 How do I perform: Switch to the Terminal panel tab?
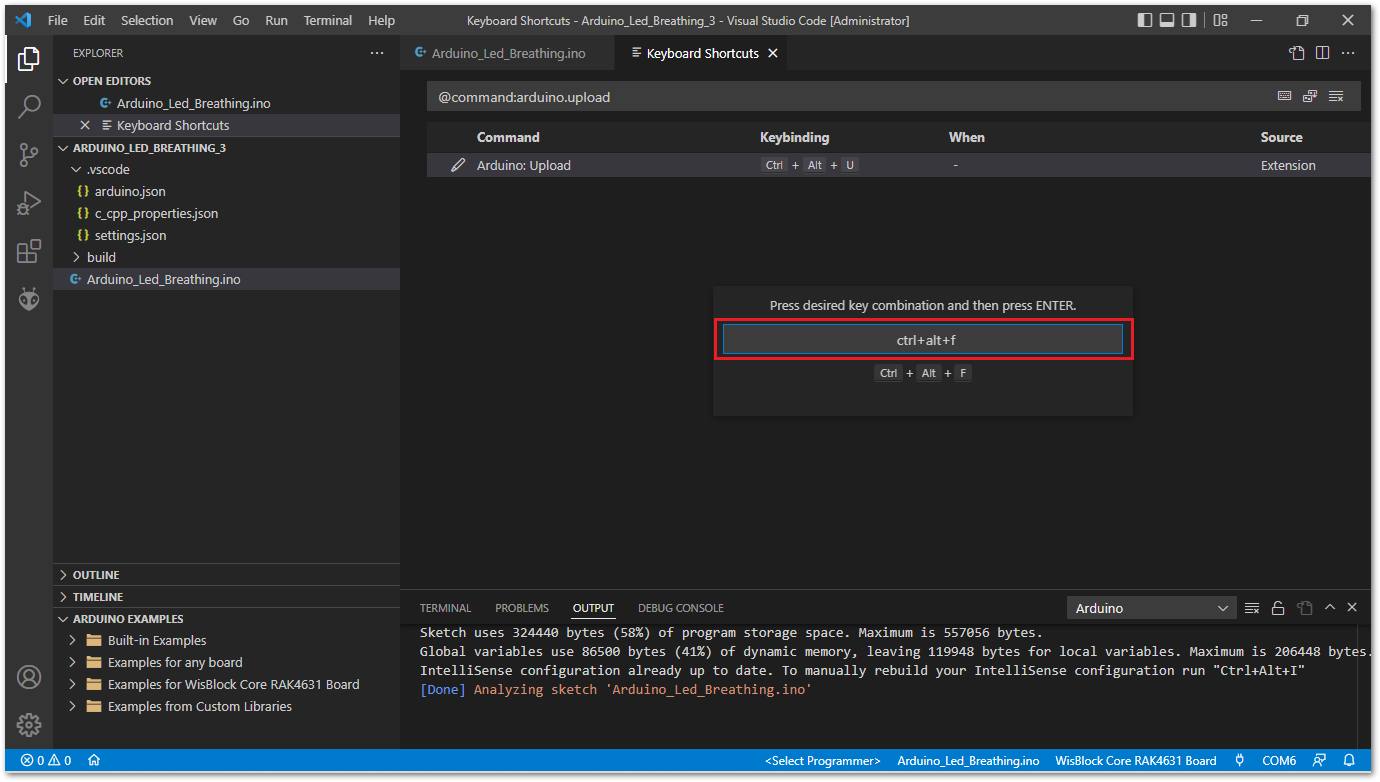click(x=445, y=608)
